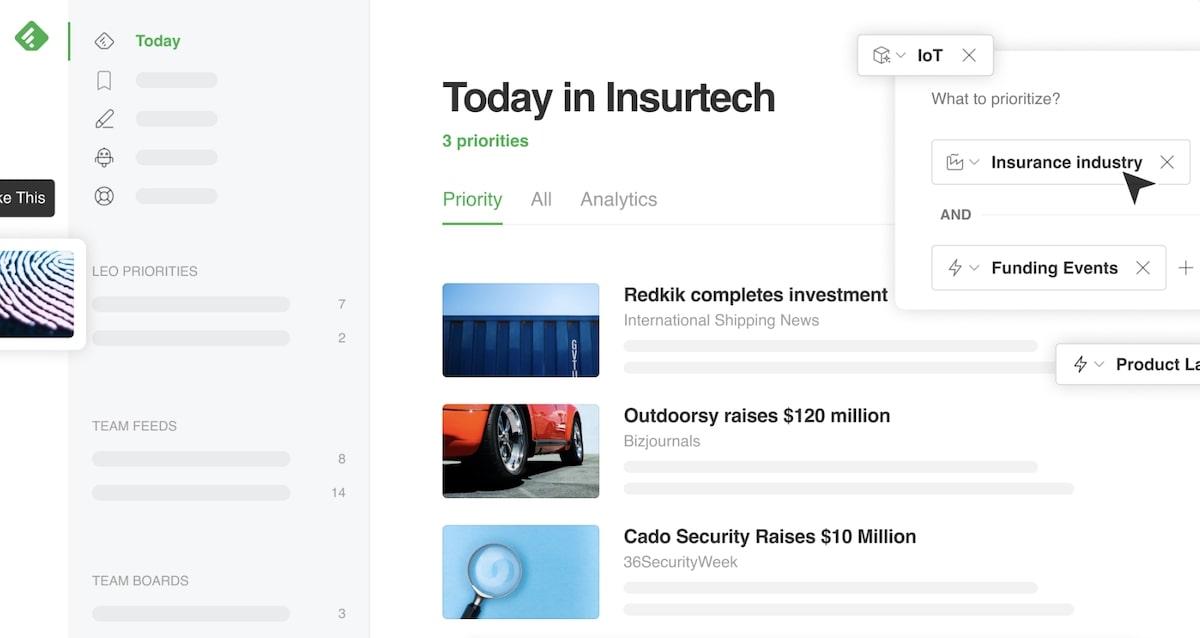The image size is (1200, 638).
Task: Add another priority condition with plus
Action: tap(1185, 268)
